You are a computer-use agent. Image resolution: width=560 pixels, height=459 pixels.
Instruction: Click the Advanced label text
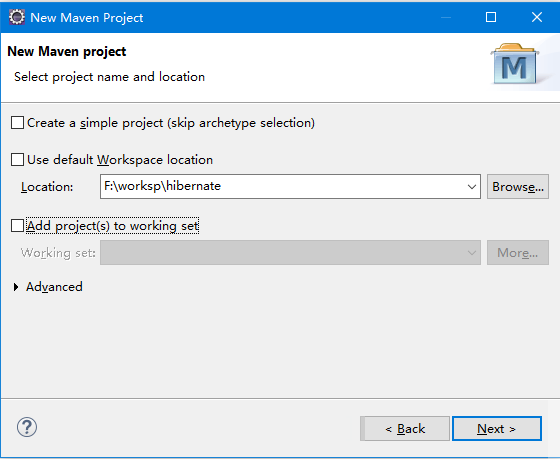54,287
